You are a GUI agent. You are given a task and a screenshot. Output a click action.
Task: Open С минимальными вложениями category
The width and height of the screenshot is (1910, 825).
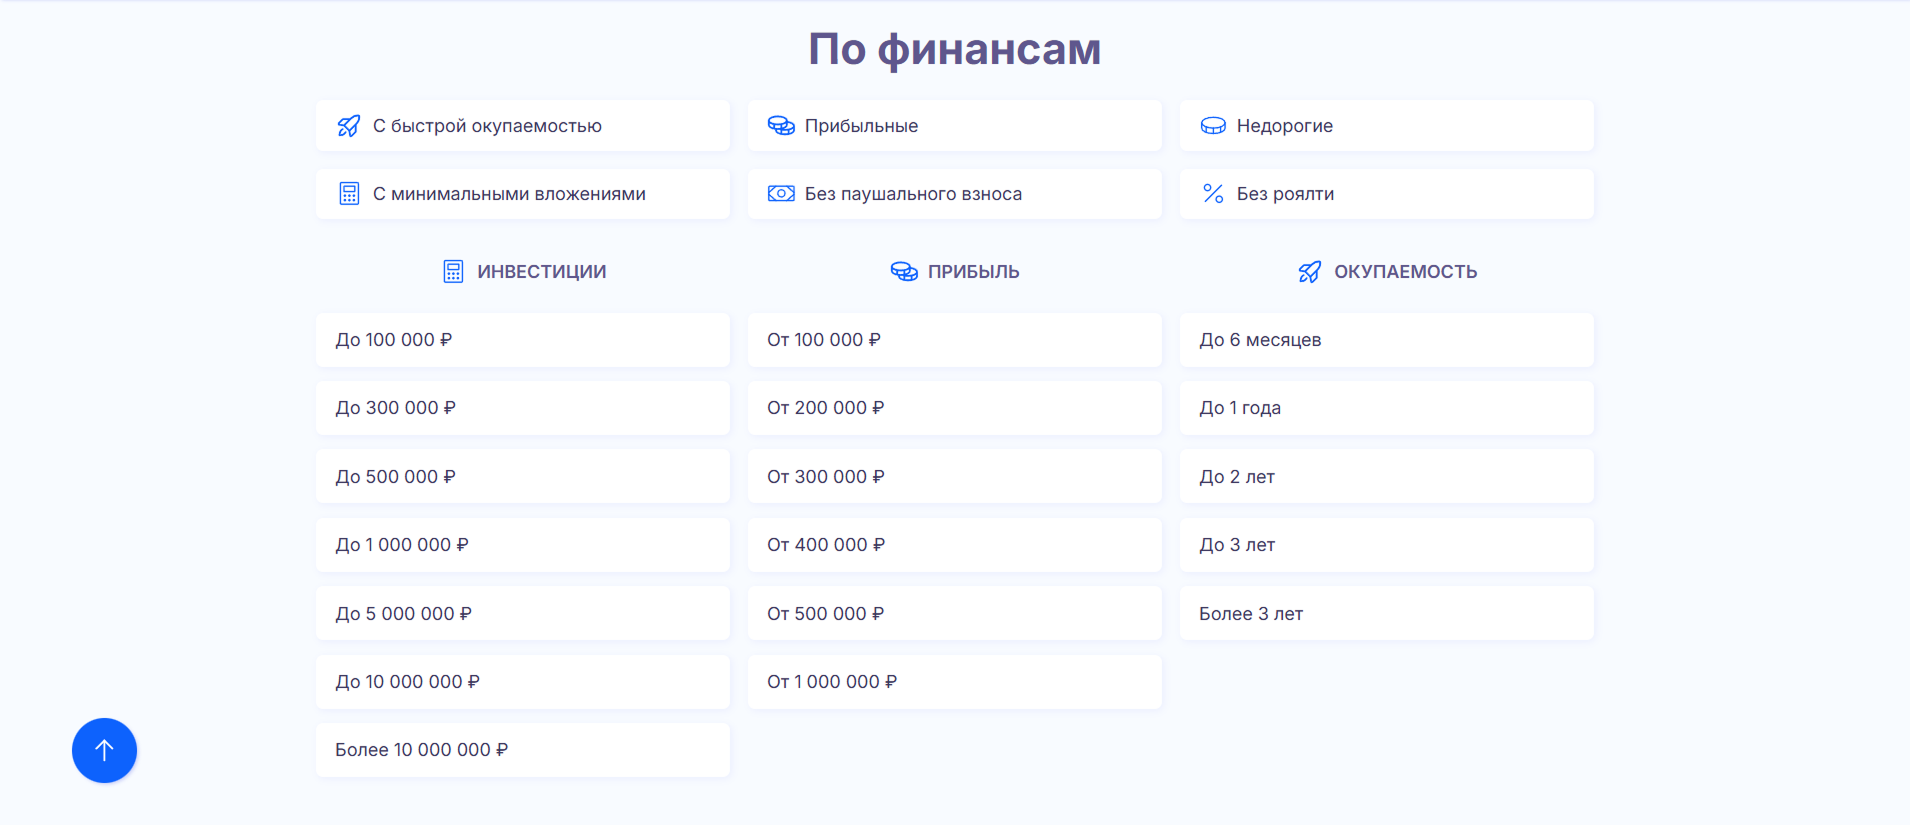(523, 194)
